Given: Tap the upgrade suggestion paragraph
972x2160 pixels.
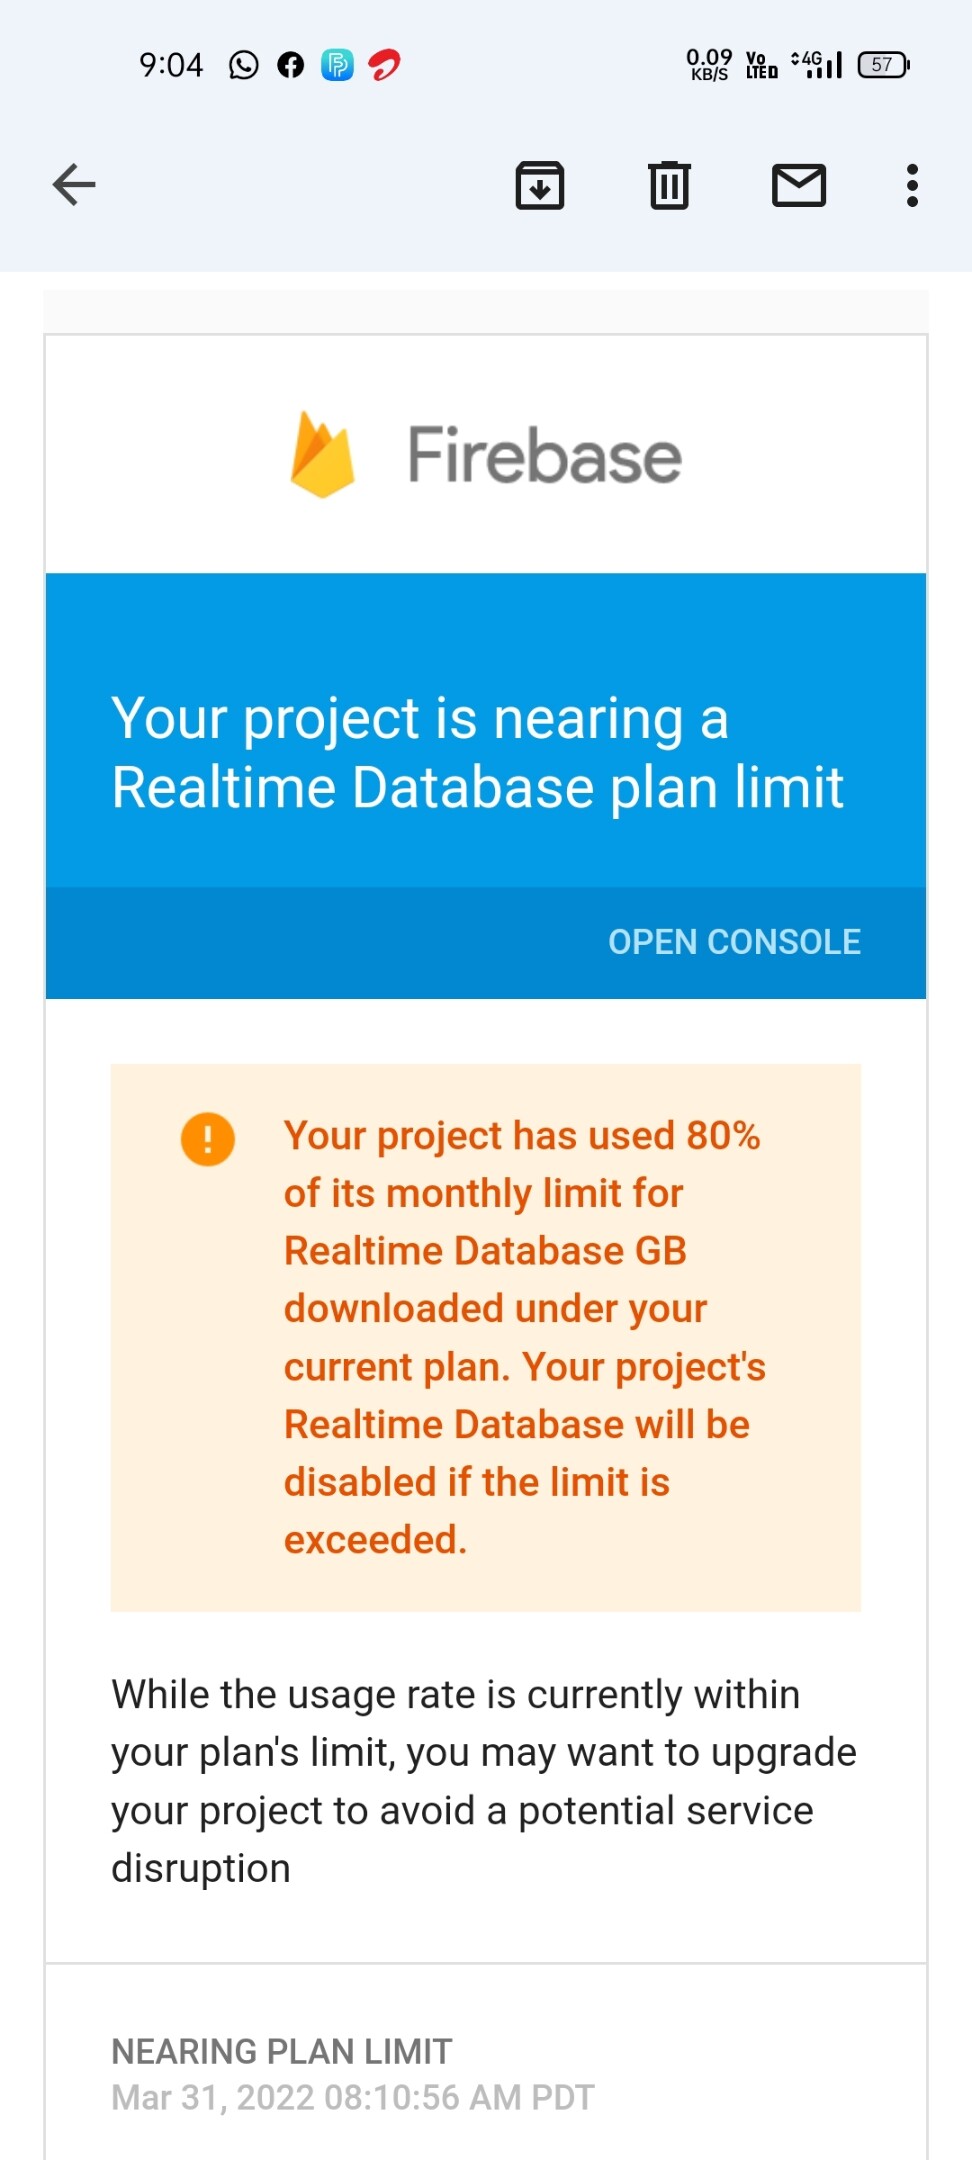Looking at the screenshot, I should click(484, 1781).
